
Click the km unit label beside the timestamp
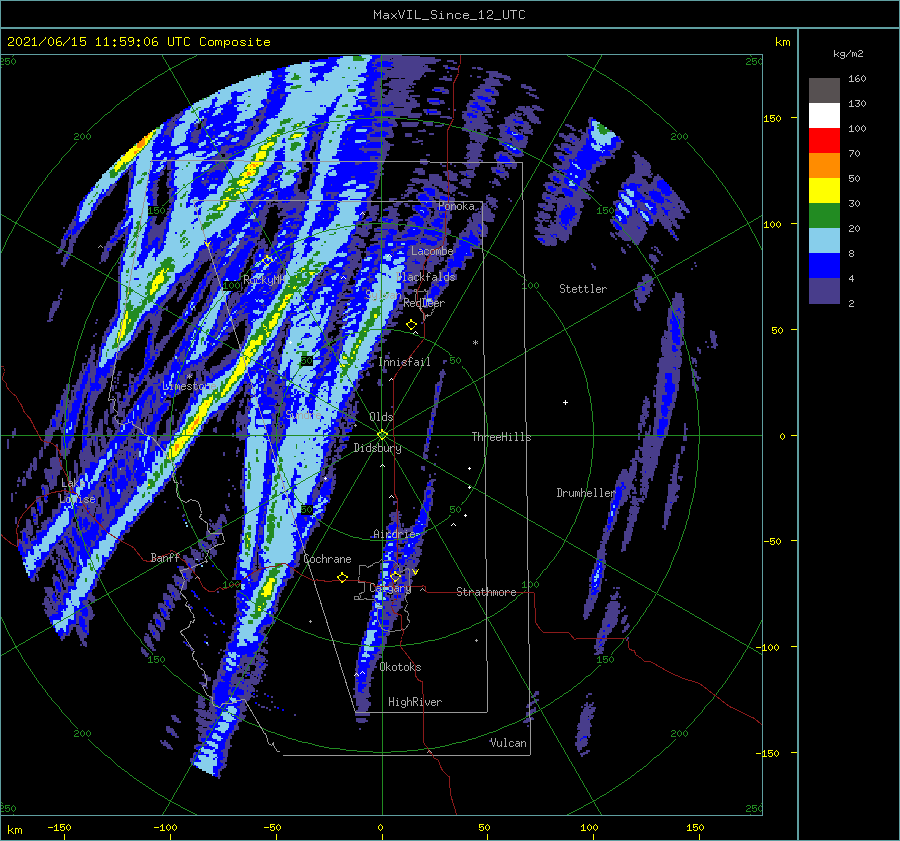pos(782,42)
